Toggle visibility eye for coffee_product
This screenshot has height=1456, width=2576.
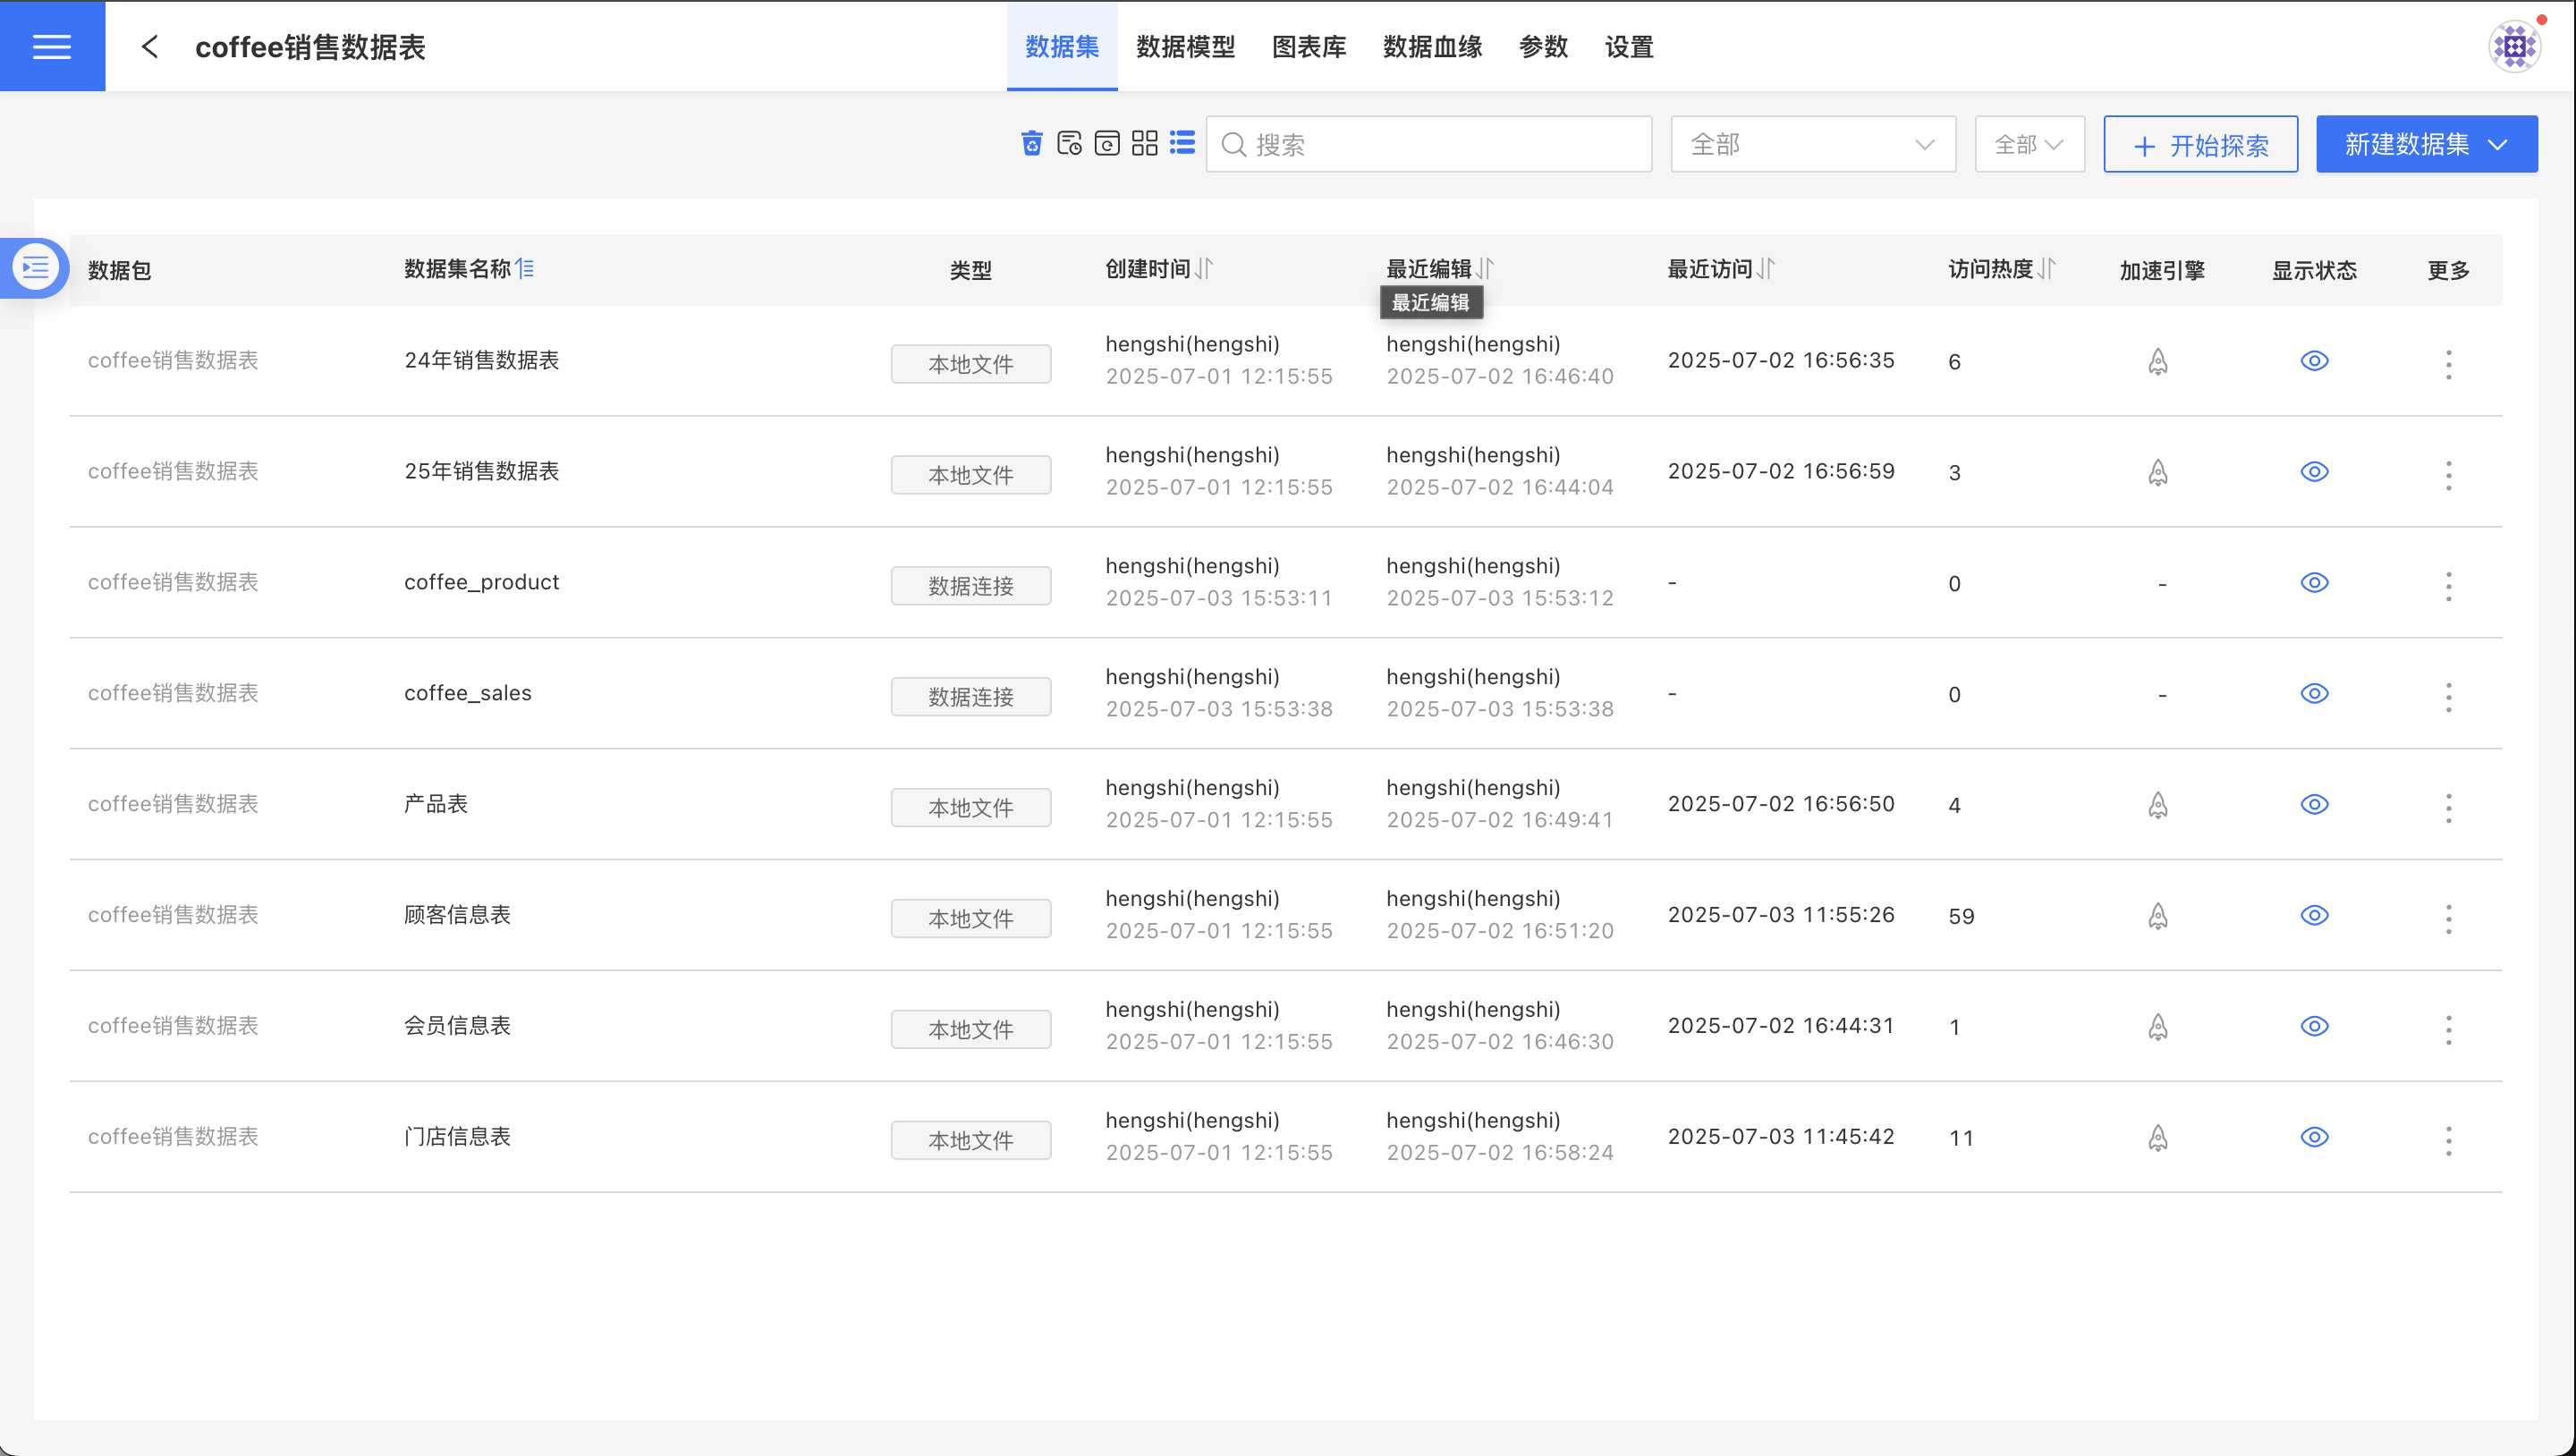2314,583
